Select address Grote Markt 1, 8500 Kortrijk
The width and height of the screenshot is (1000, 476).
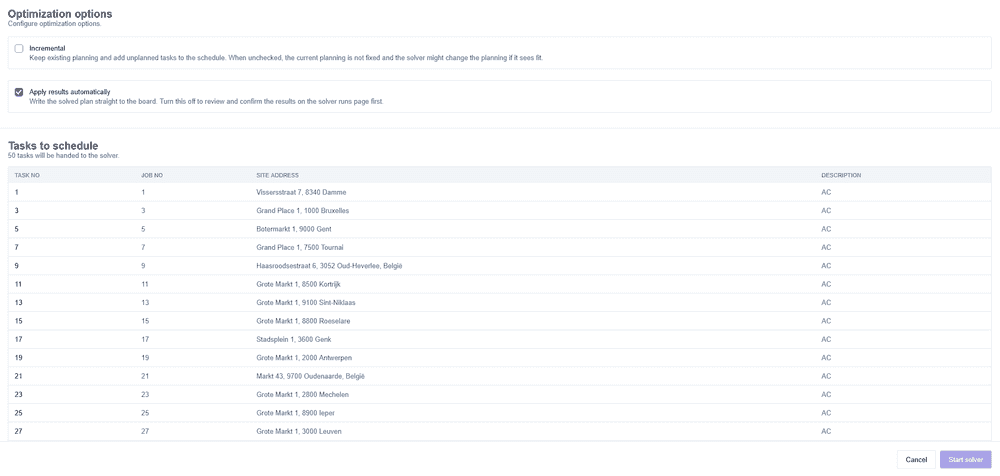click(300, 285)
